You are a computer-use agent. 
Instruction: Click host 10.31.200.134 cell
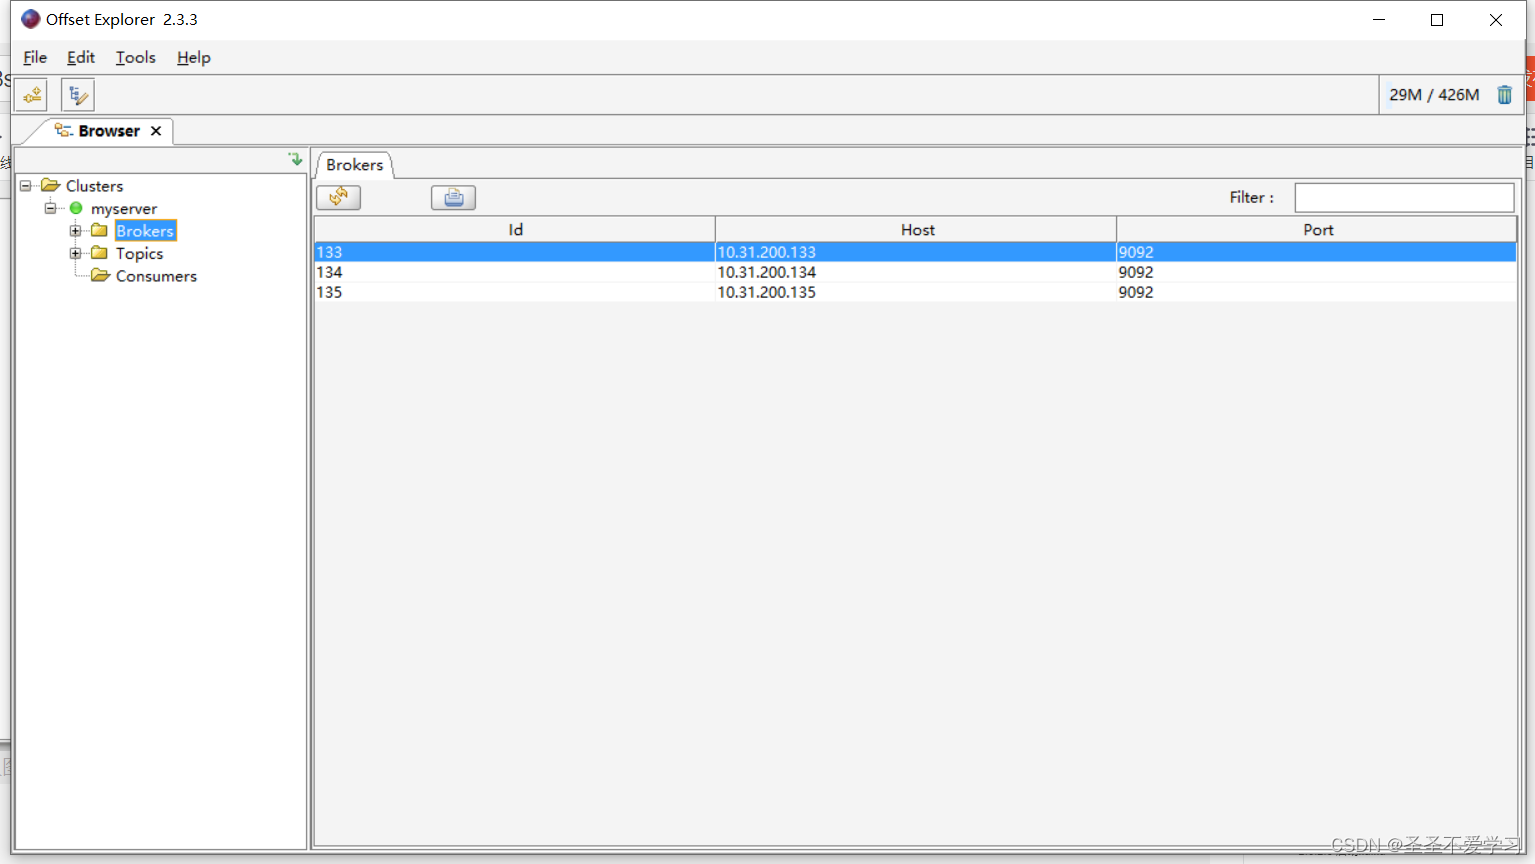click(916, 272)
